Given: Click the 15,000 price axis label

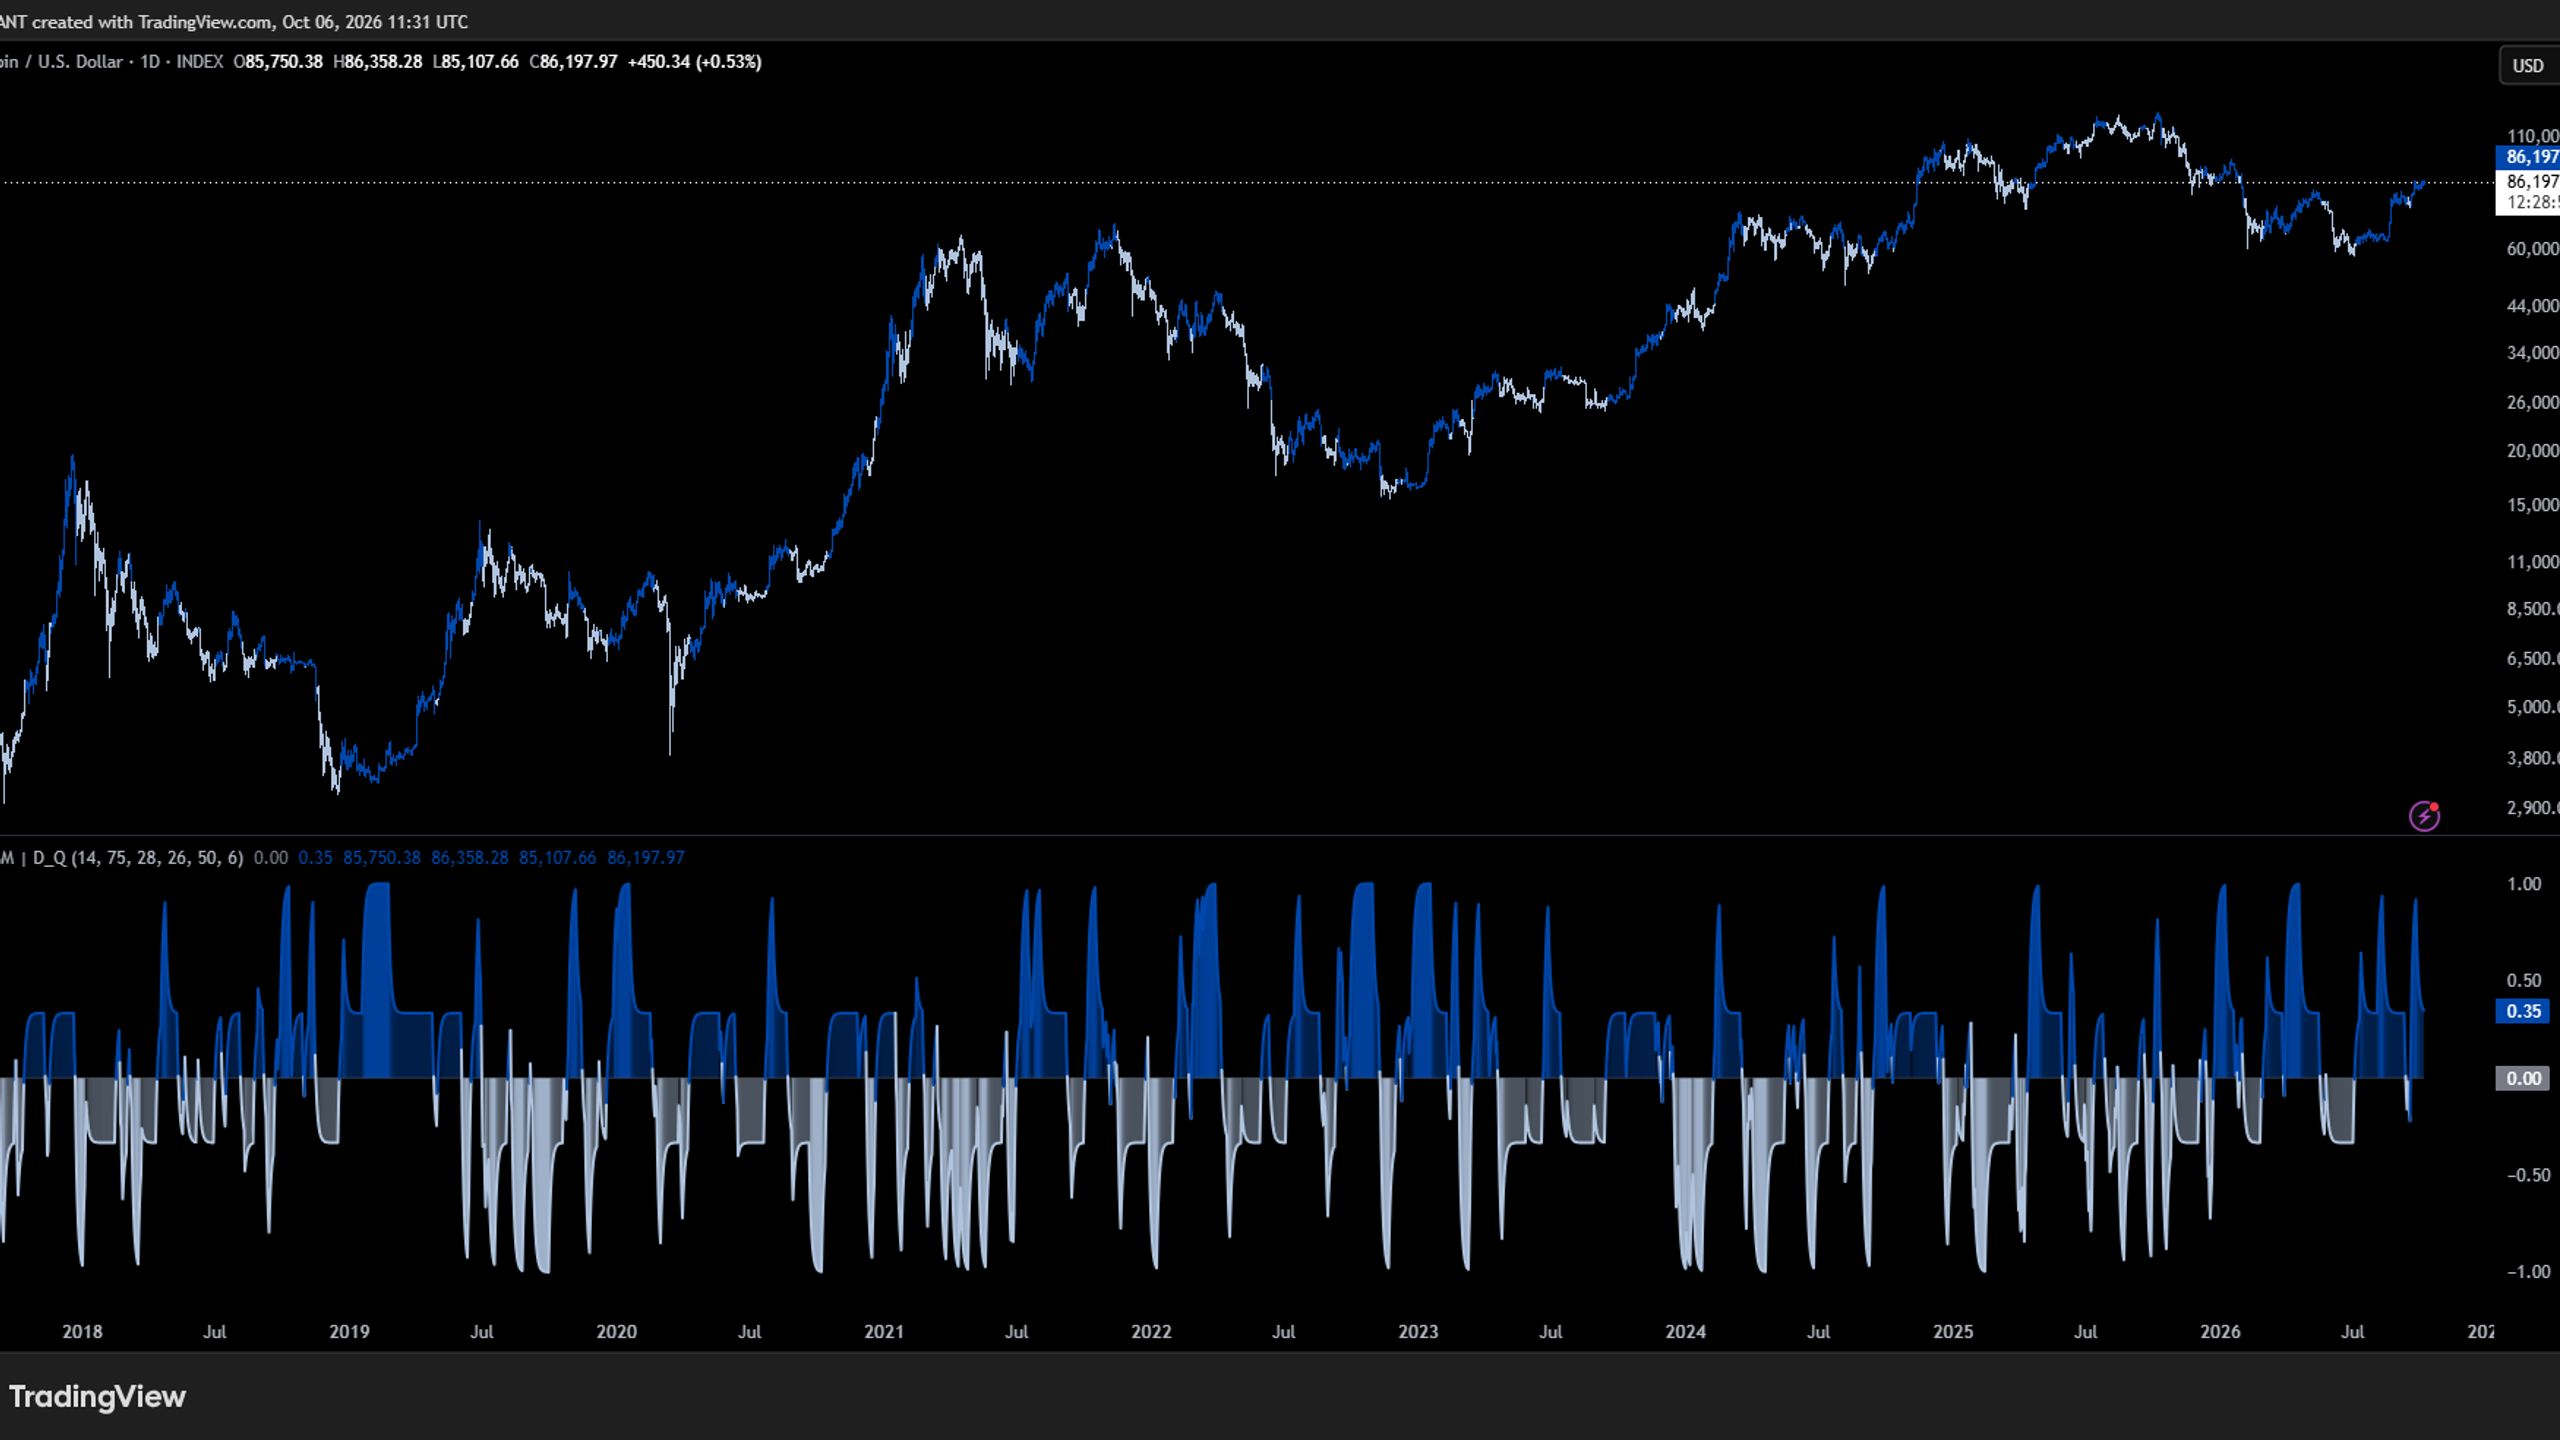Looking at the screenshot, I should coord(2532,504).
